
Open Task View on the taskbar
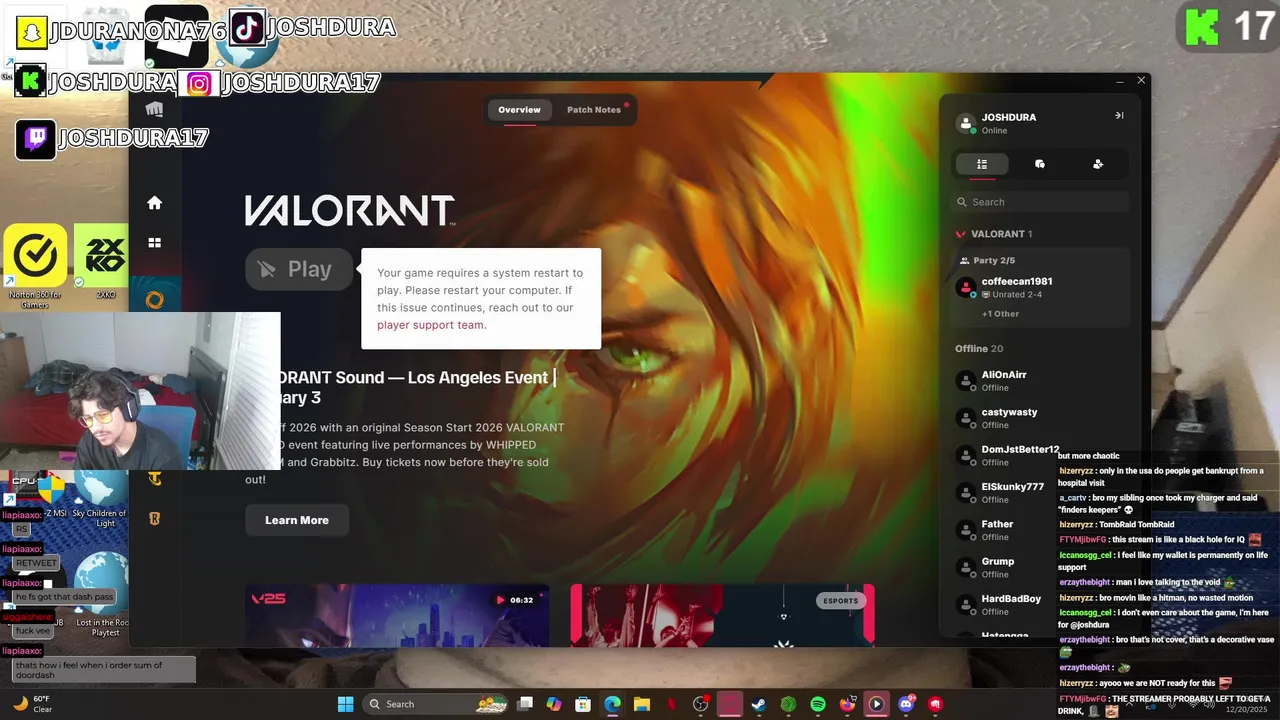[525, 704]
